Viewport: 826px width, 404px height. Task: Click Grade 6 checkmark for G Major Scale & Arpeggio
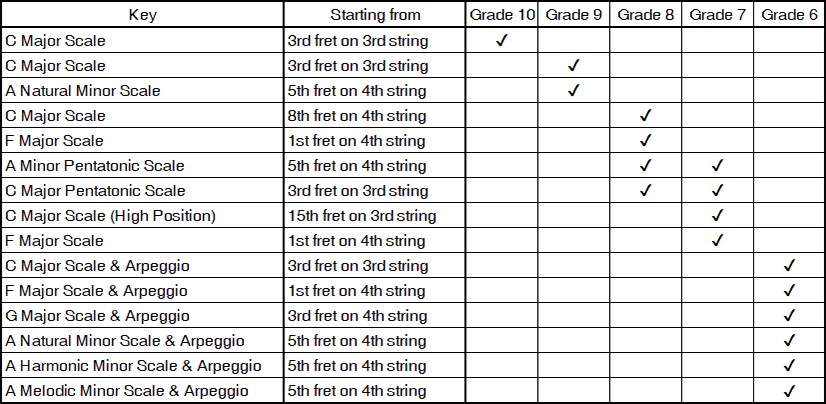pos(789,316)
